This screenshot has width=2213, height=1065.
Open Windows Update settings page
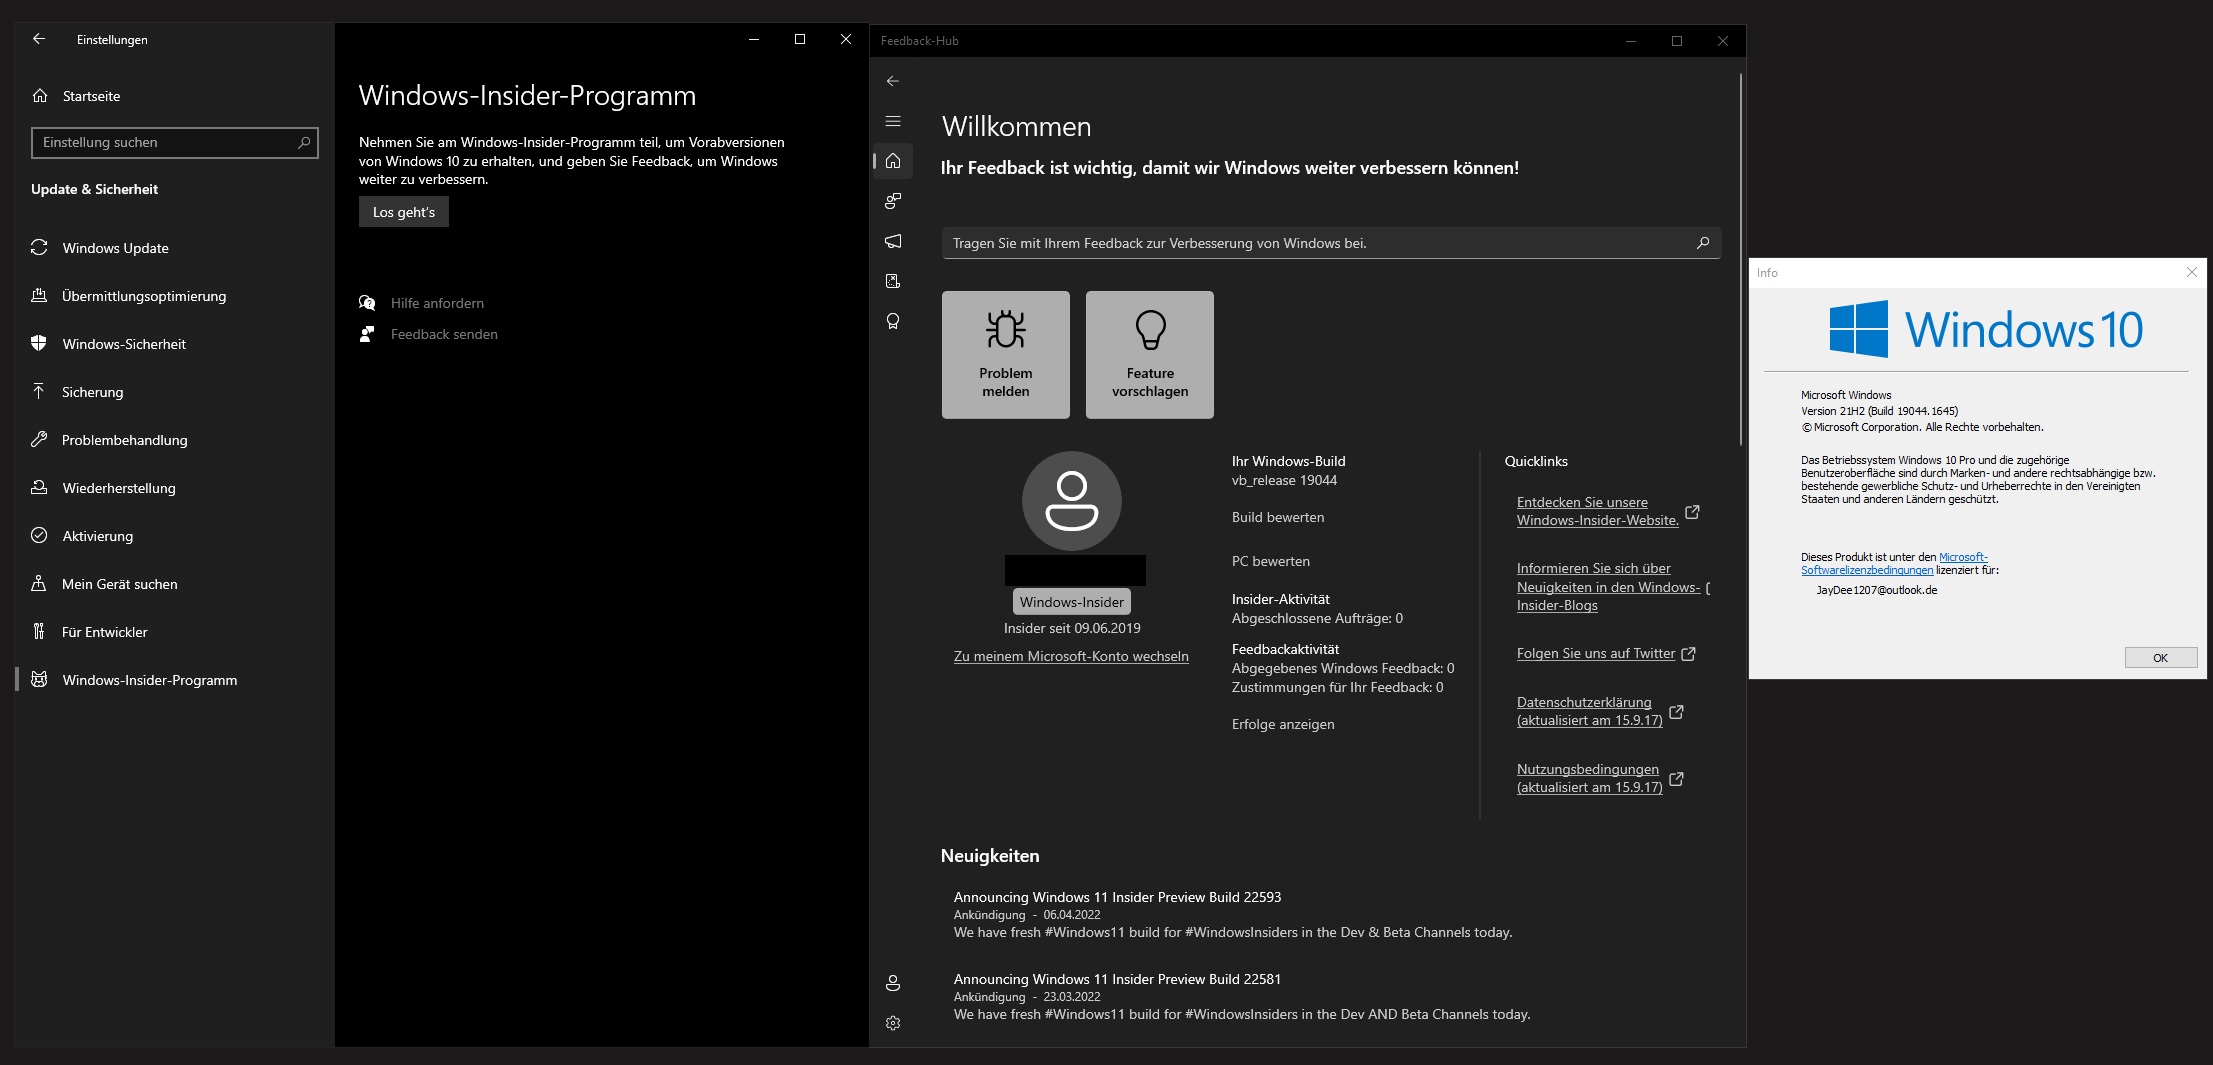(115, 248)
